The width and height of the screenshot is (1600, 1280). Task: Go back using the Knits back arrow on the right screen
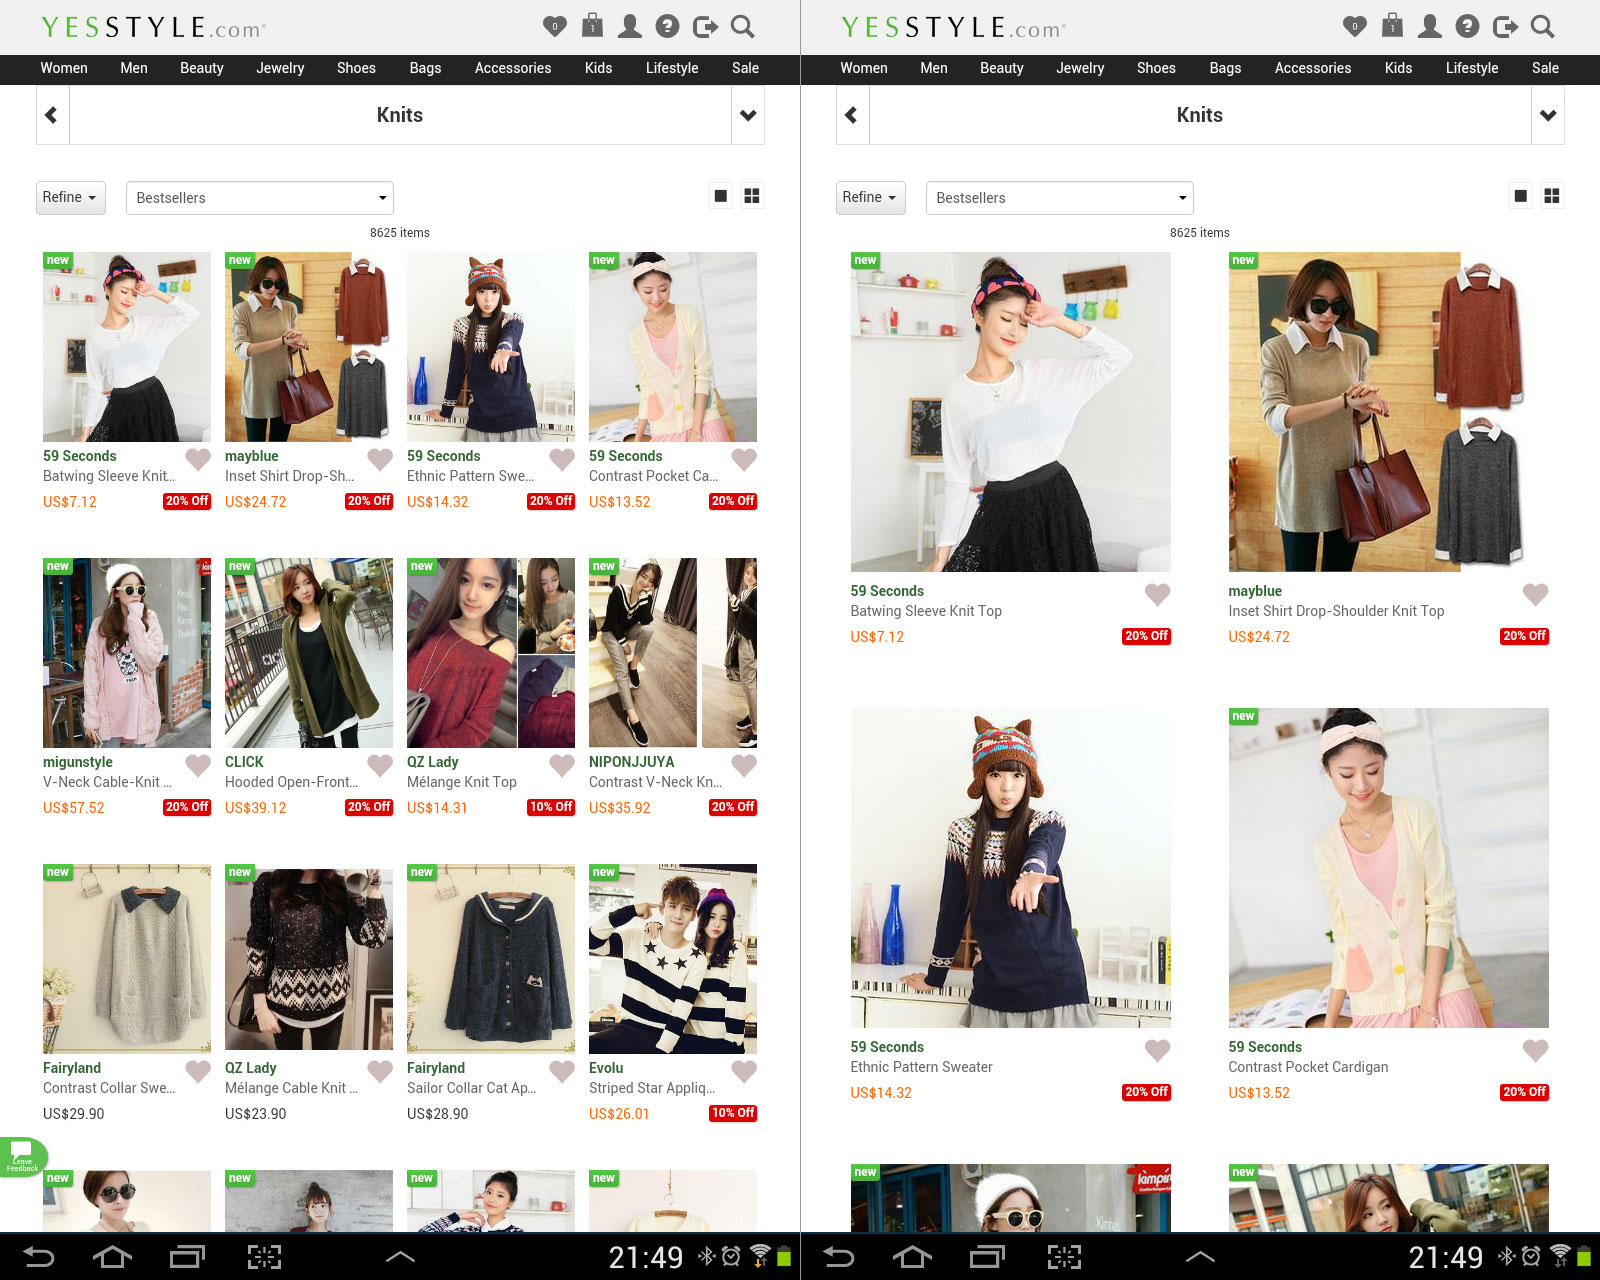pyautogui.click(x=852, y=115)
